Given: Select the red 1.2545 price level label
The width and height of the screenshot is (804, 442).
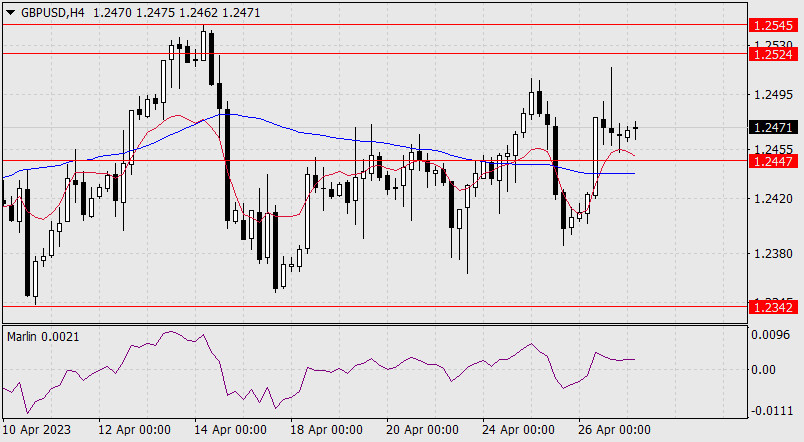Looking at the screenshot, I should click(771, 24).
